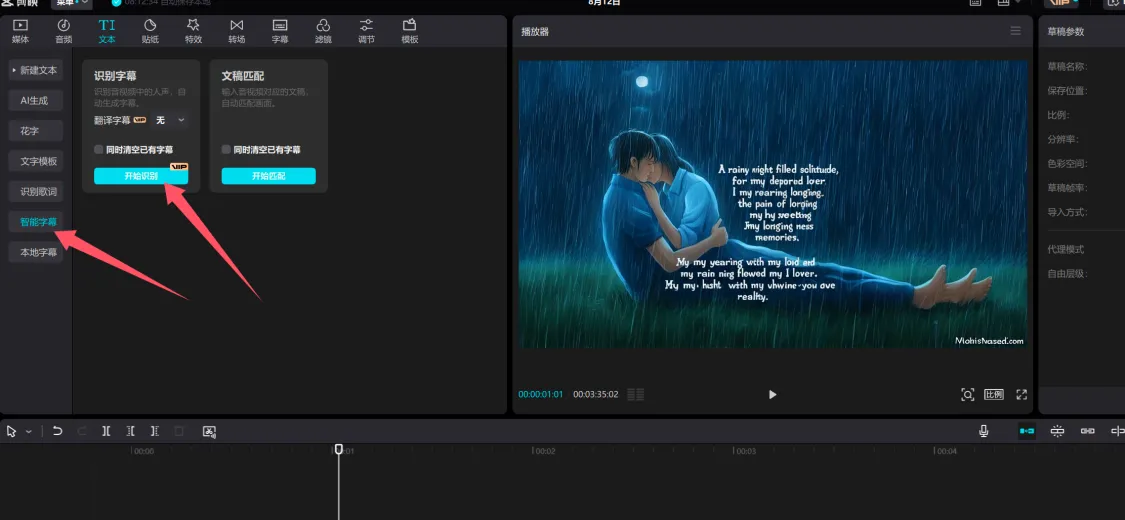Select 识别歌词 in the left sidebar
Screen dimensions: 1125x520
39,191
